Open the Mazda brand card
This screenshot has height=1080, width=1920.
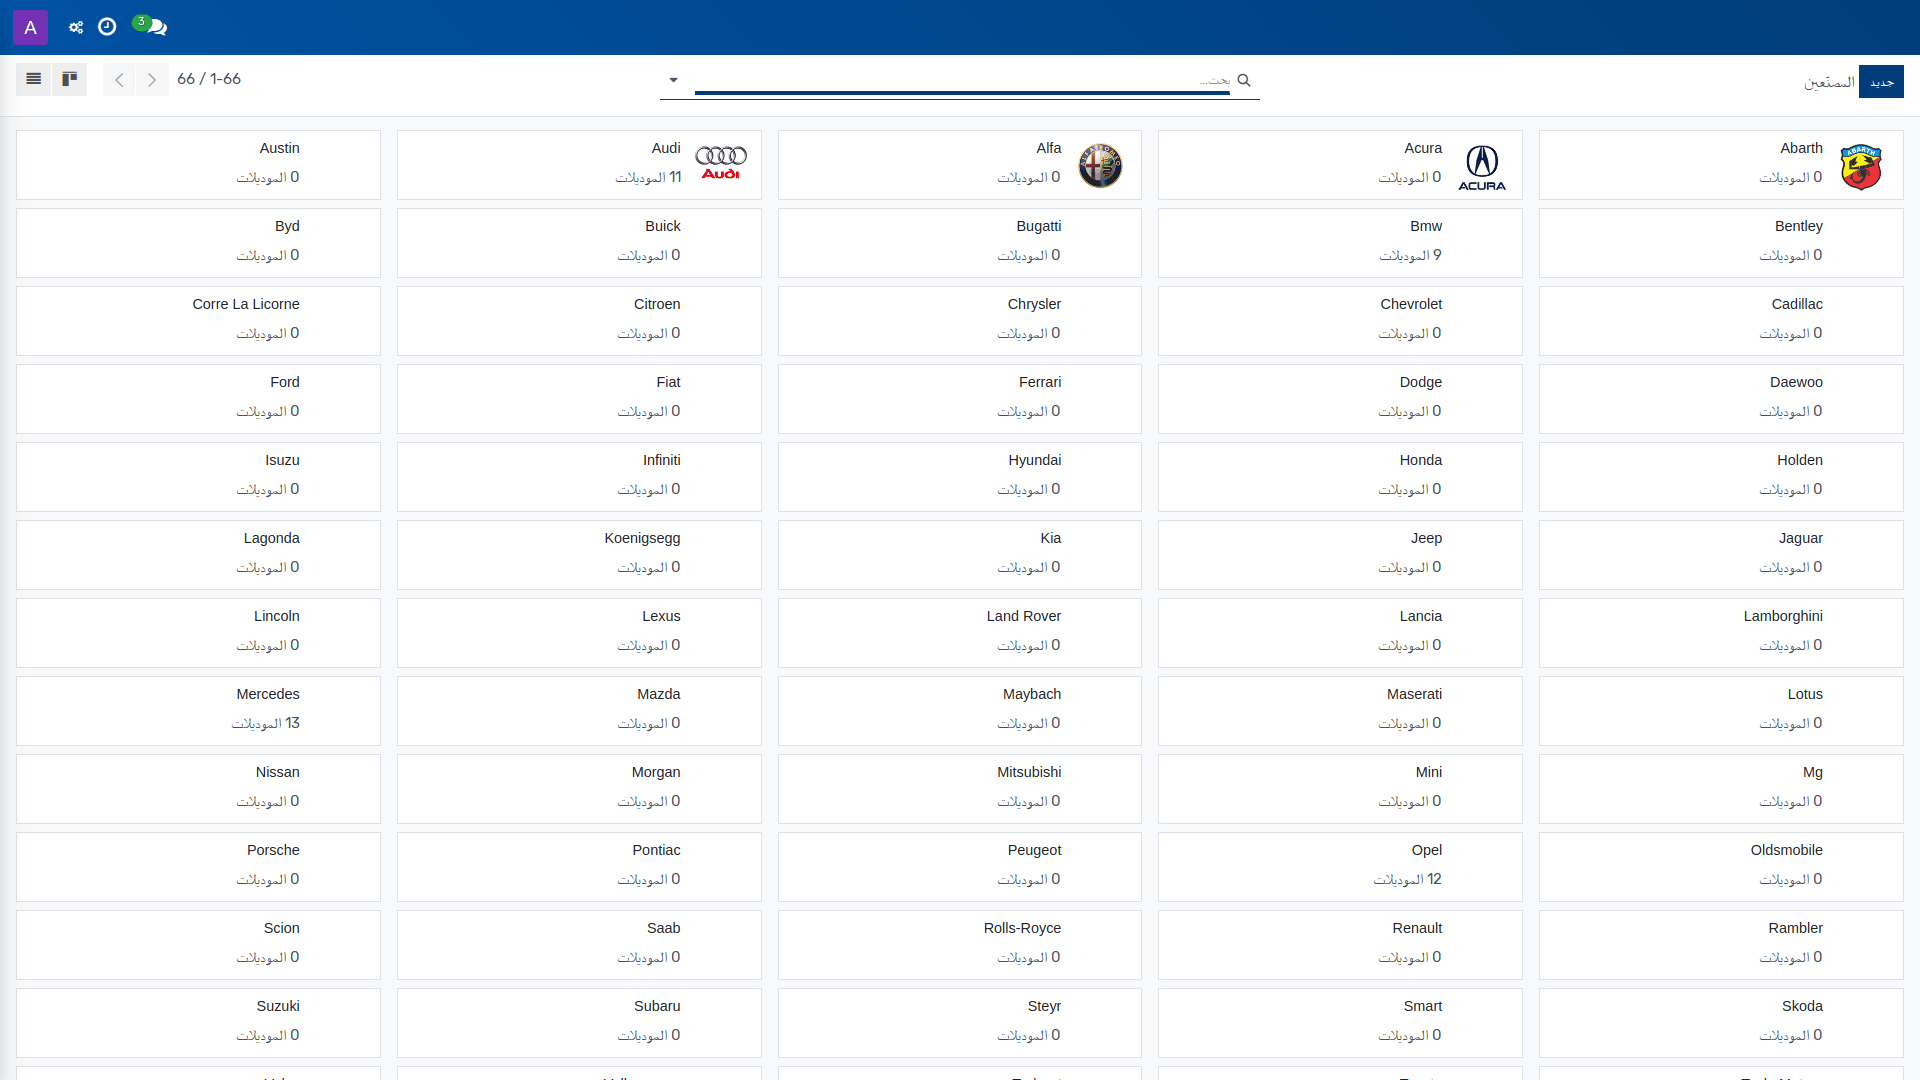(x=579, y=711)
